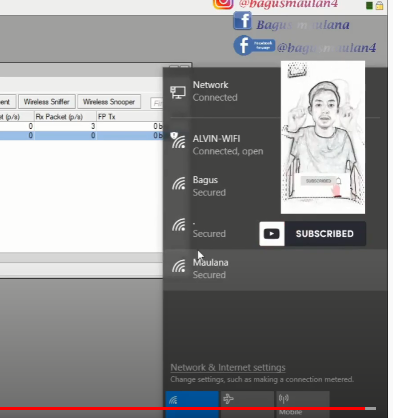The height and width of the screenshot is (418, 393).
Task: Select the unnamed dot secured network
Action: (x=275, y=228)
